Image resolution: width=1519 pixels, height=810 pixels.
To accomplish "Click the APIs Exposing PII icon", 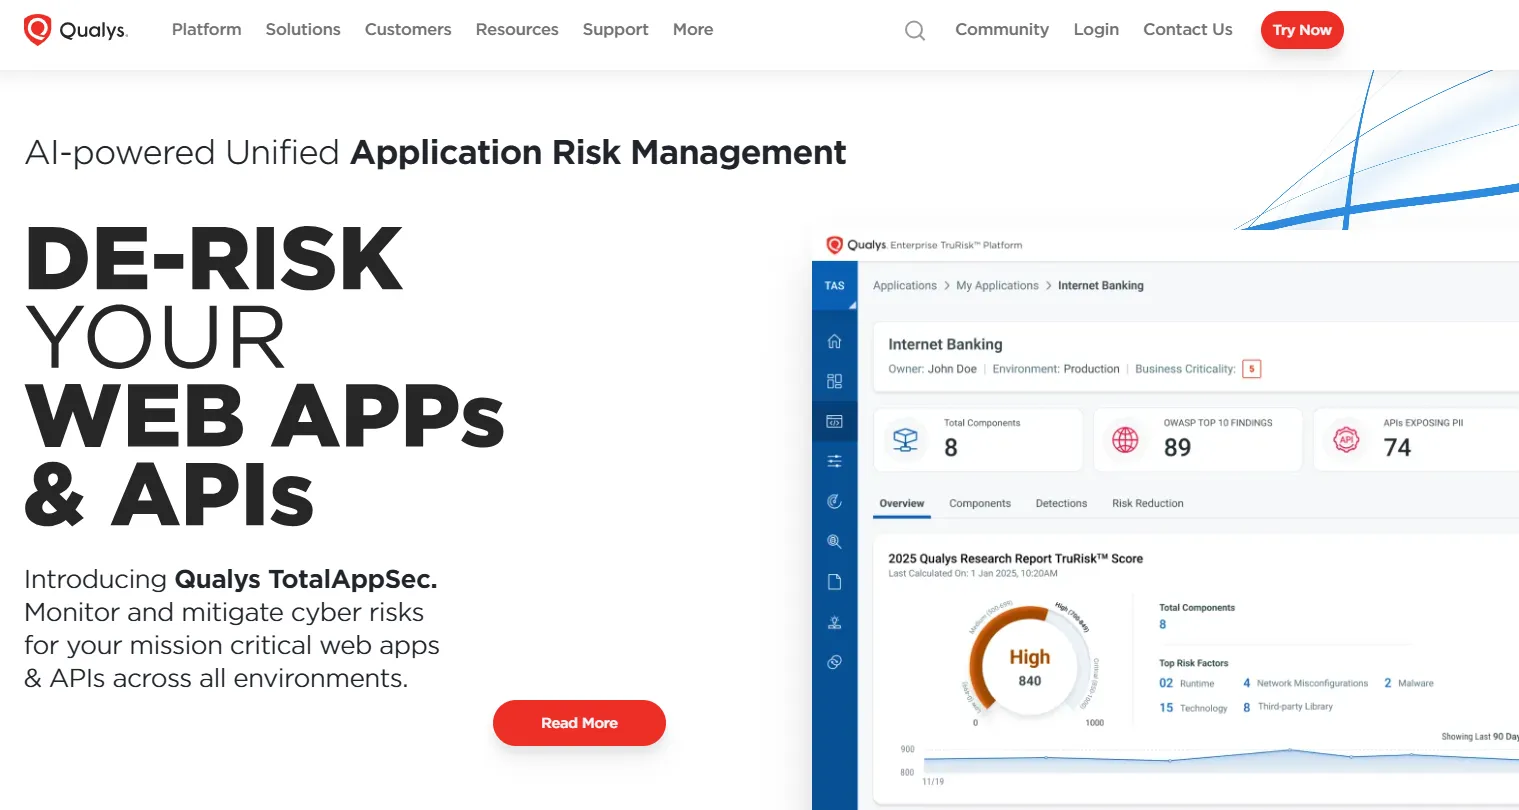I will click(x=1346, y=439).
